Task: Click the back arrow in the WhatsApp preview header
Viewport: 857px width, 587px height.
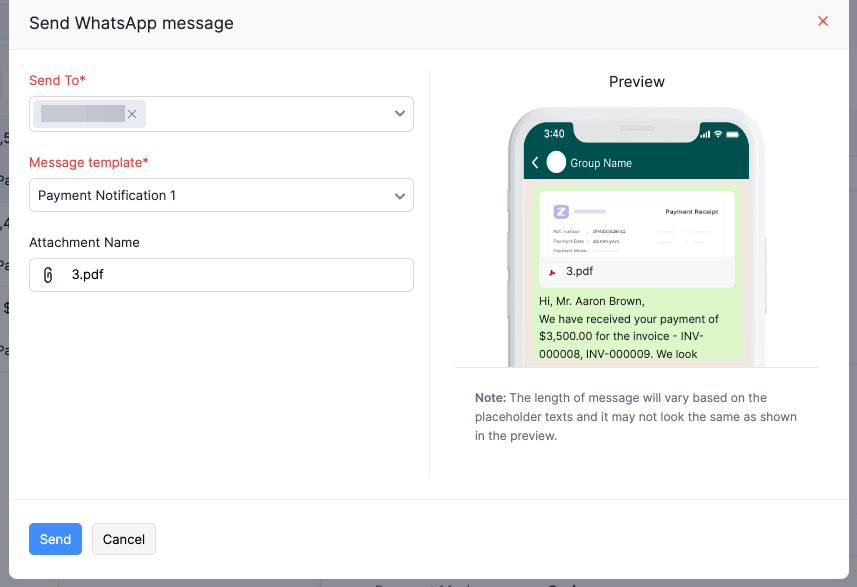Action: click(x=534, y=162)
